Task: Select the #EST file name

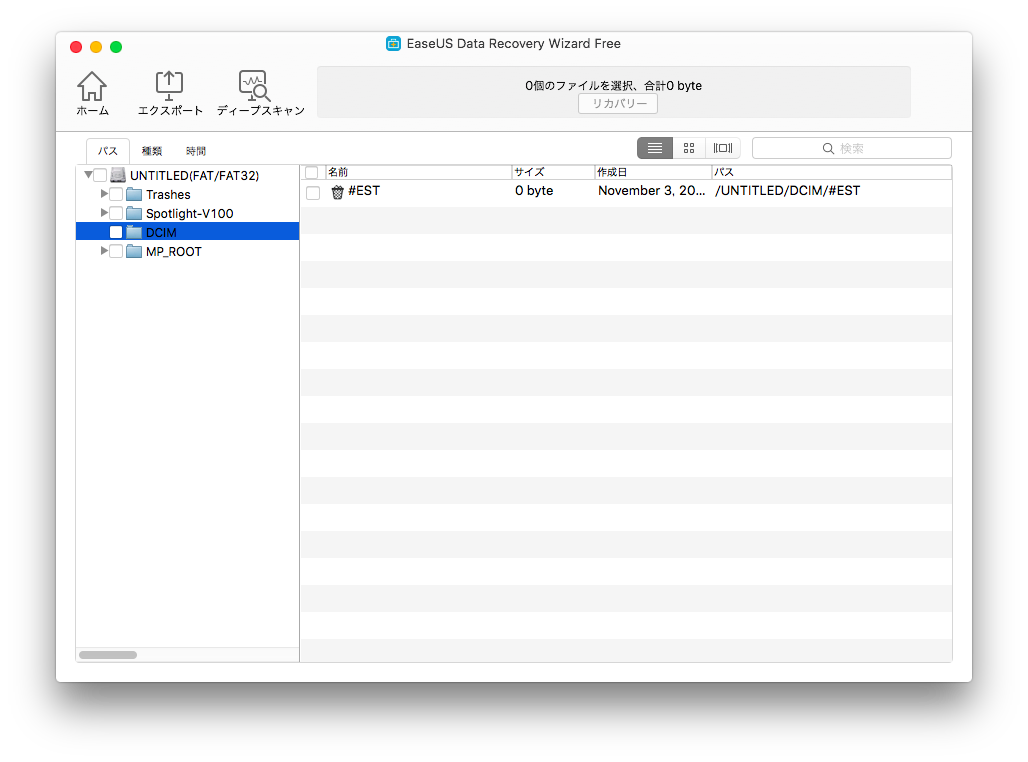Action: click(x=364, y=191)
